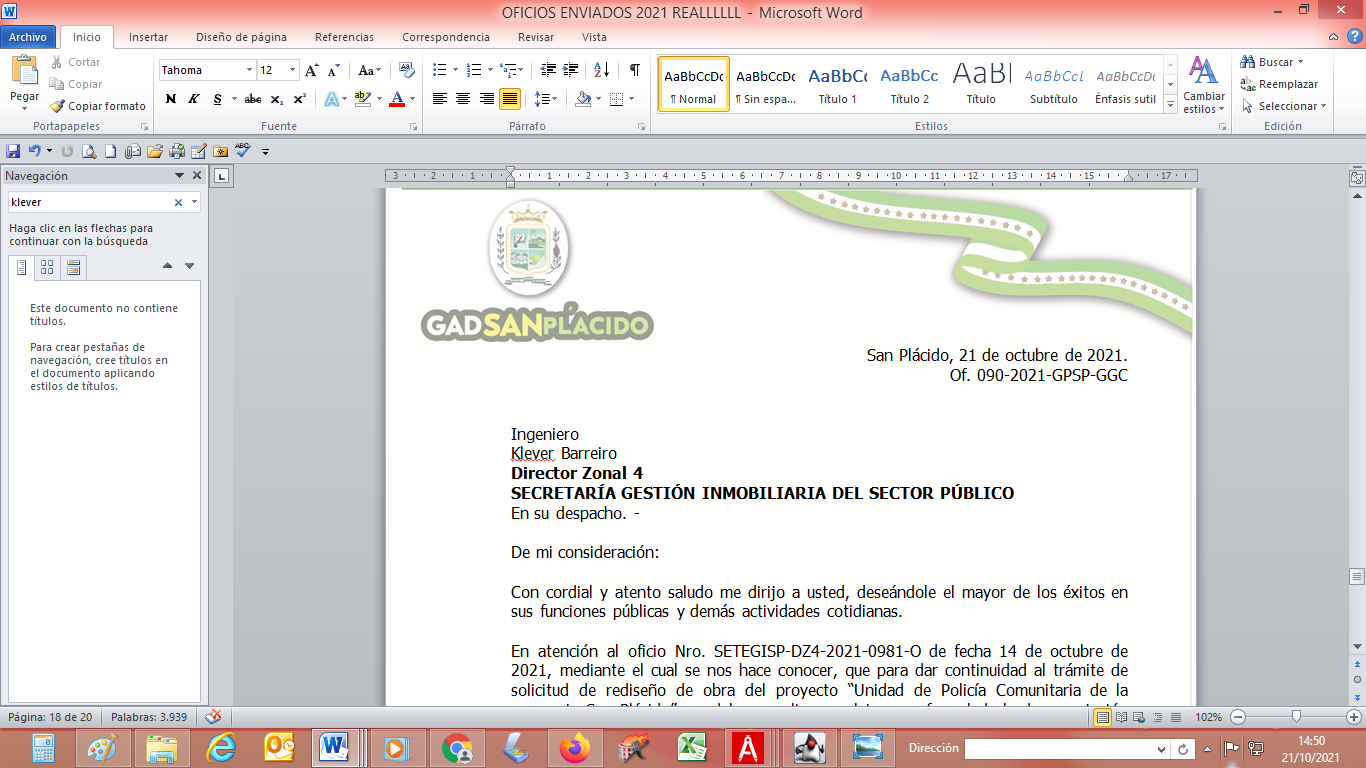This screenshot has height=768, width=1366.
Task: Click the Show paragraph marks (¶) icon
Action: (x=634, y=70)
